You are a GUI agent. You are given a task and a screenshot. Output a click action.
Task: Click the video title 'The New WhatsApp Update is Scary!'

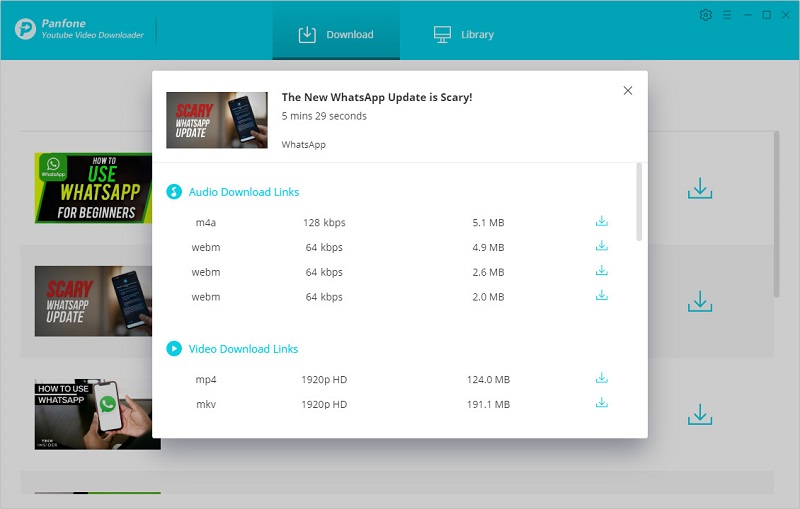[x=377, y=97]
